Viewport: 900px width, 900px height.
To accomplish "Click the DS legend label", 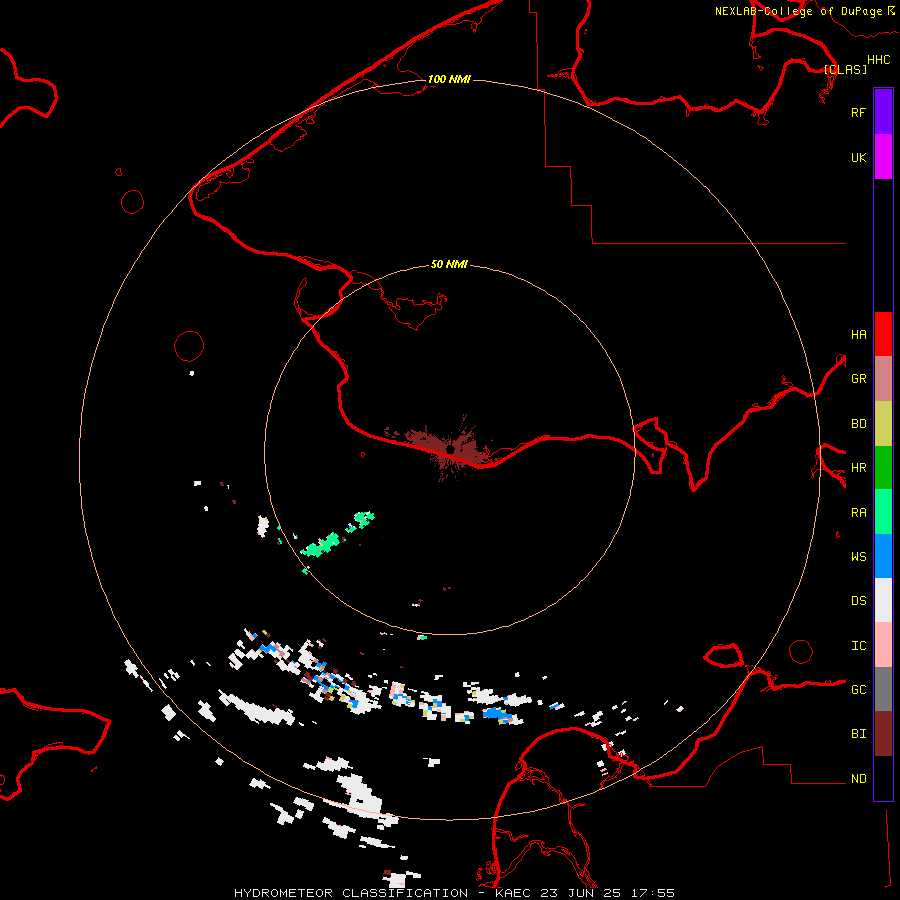I will tap(858, 601).
